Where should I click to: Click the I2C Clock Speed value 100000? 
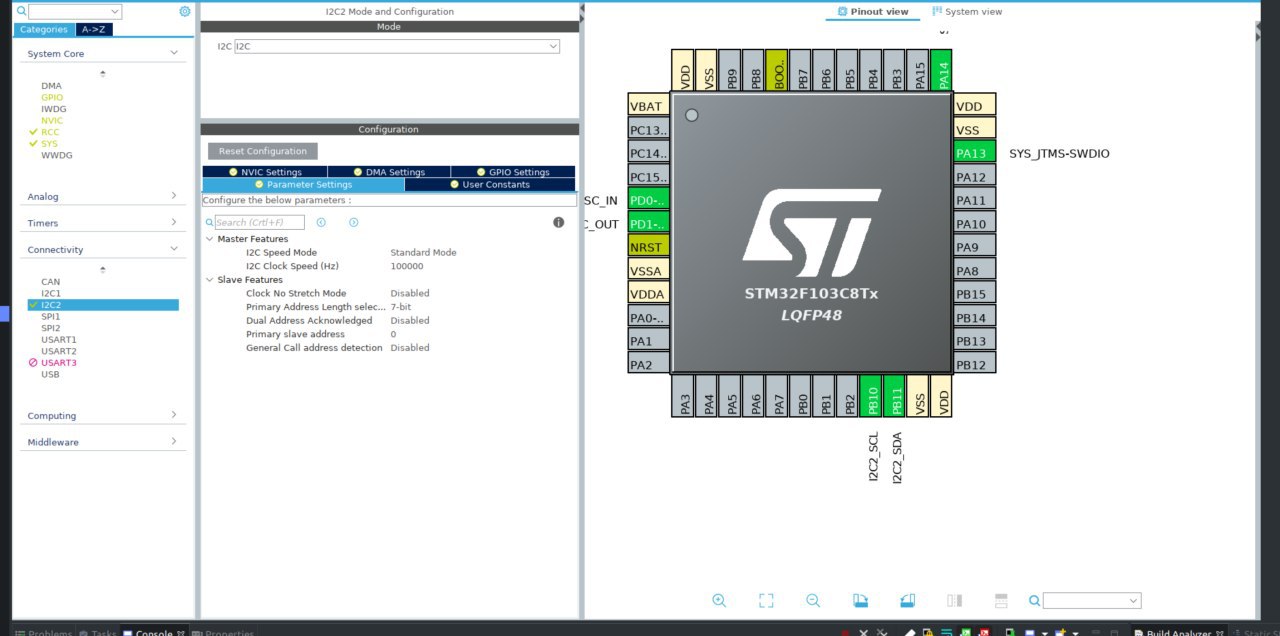(x=406, y=266)
